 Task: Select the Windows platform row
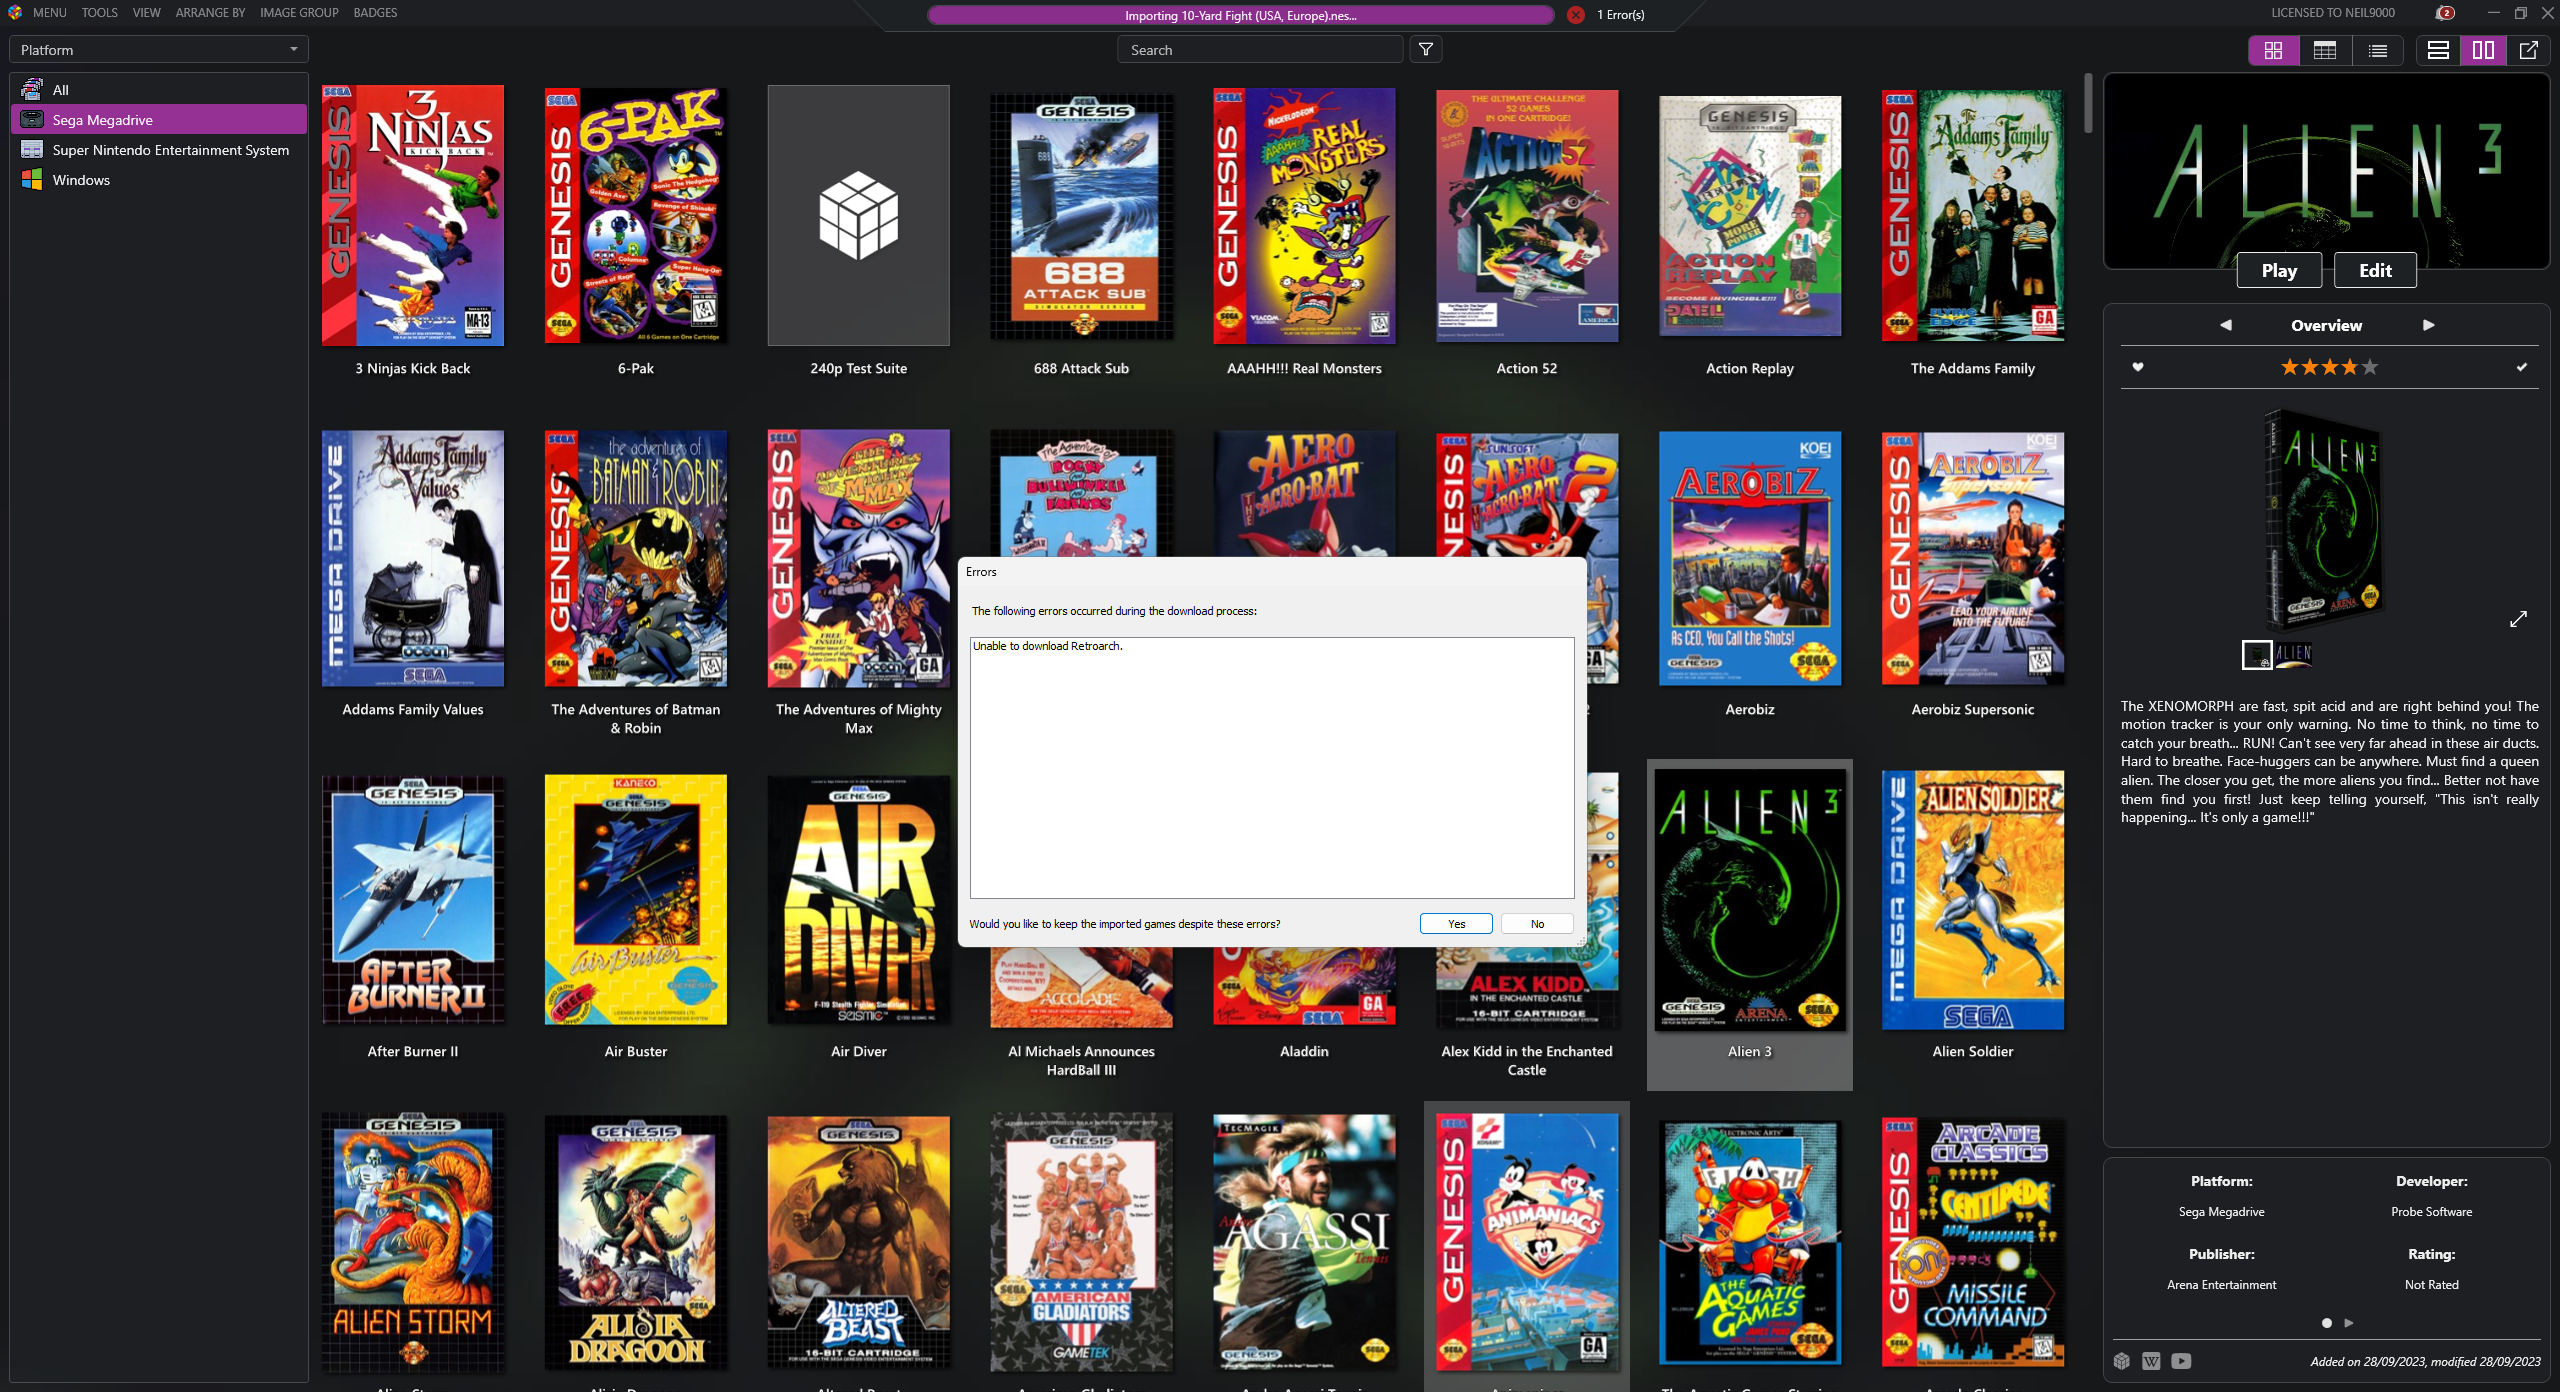159,180
